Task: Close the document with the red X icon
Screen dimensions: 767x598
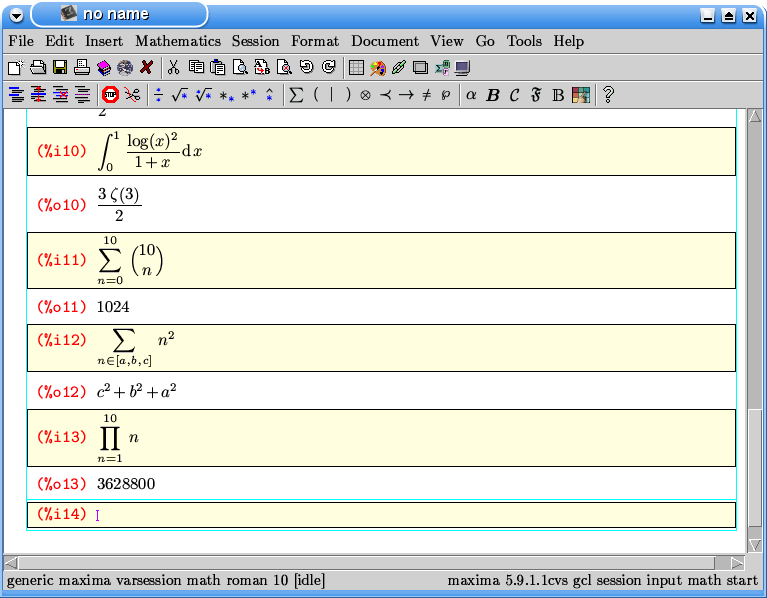Action: coord(146,67)
